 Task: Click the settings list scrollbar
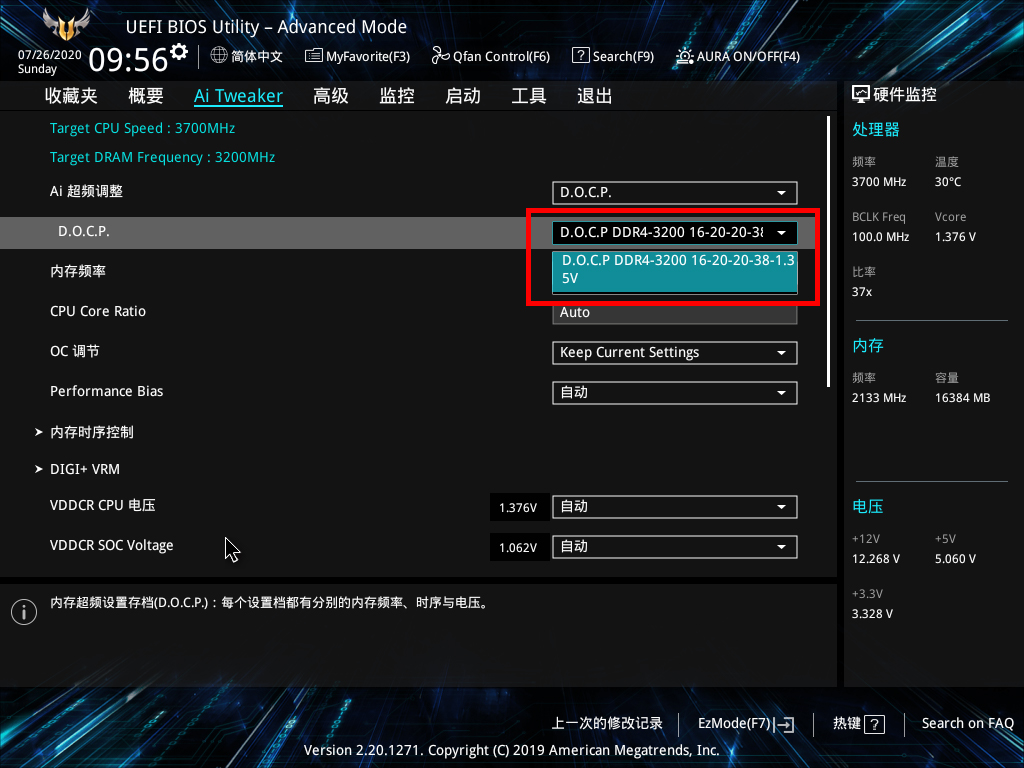pyautogui.click(x=828, y=251)
